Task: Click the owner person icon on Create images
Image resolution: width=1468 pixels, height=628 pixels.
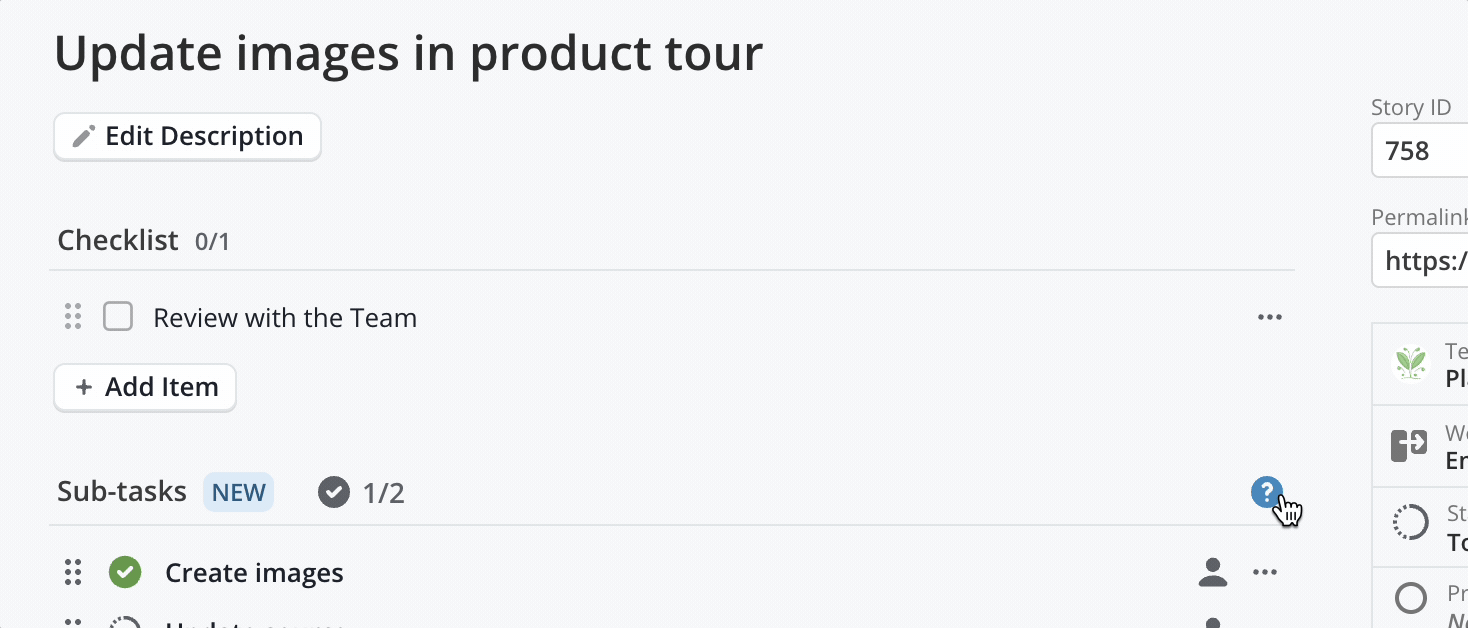Action: pyautogui.click(x=1213, y=573)
